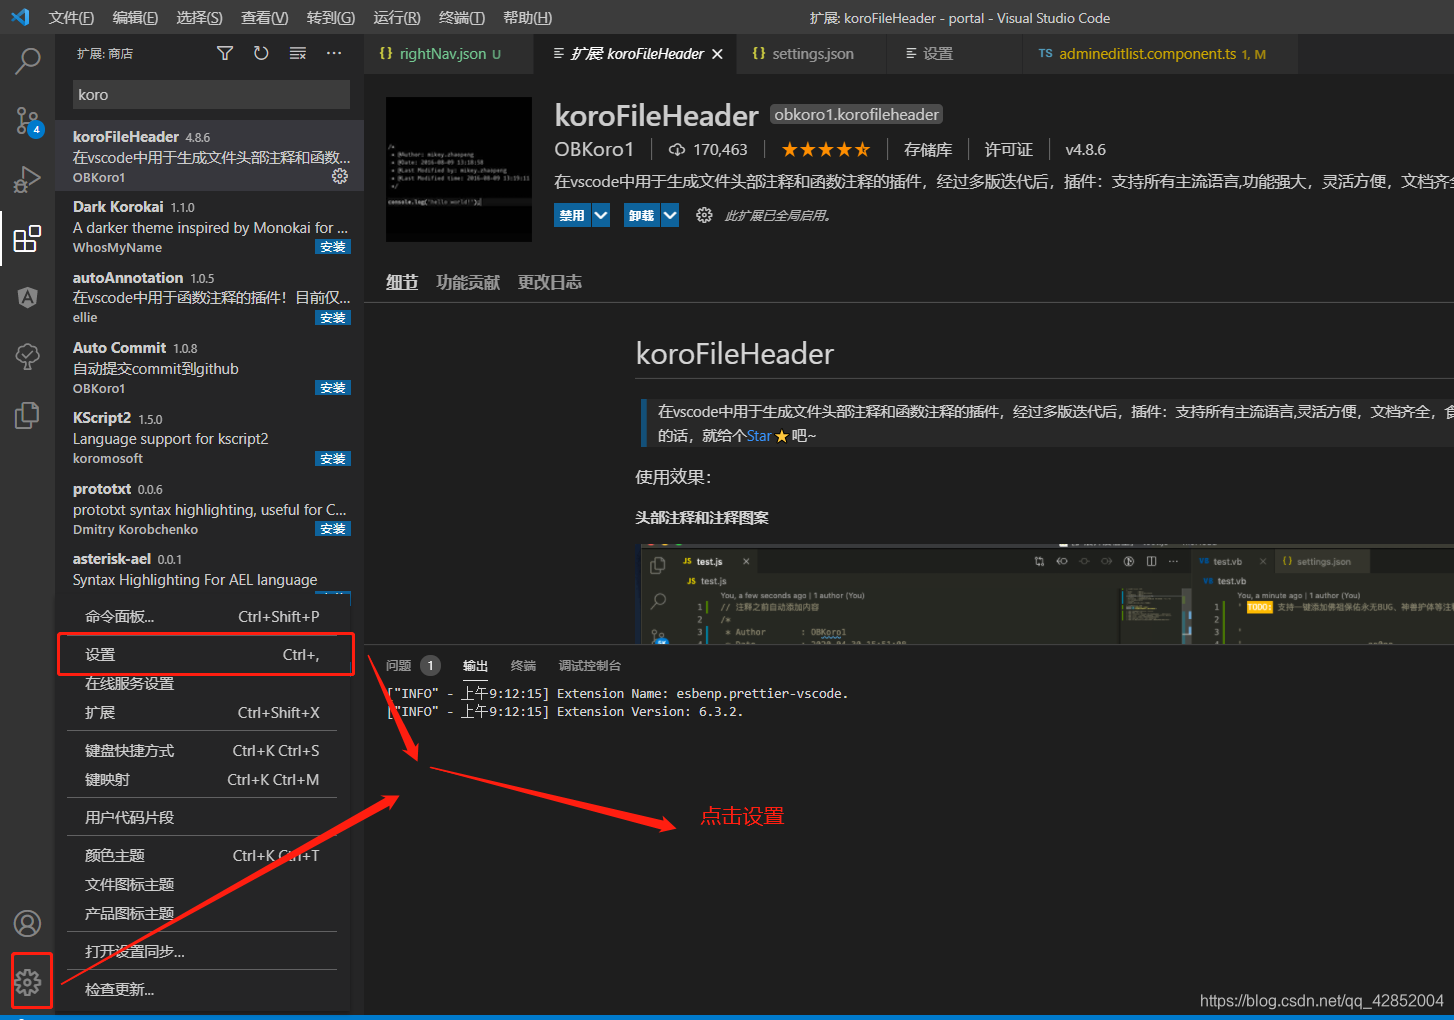Click the Manage gear icon

(x=28, y=982)
